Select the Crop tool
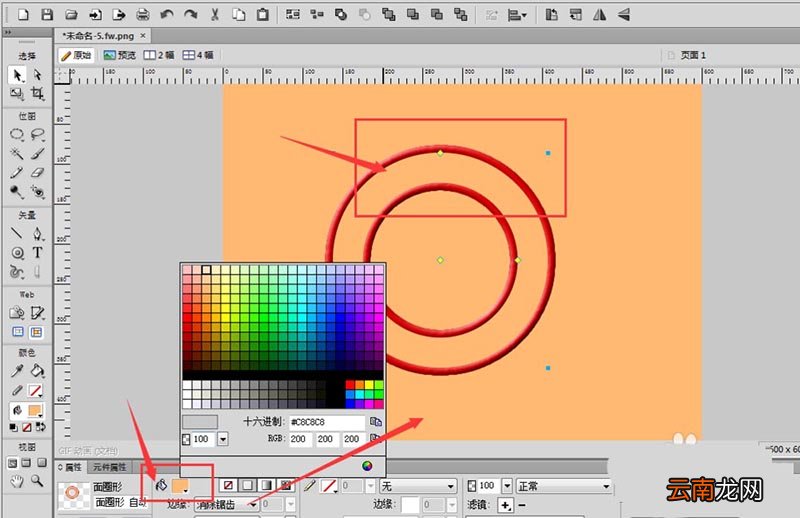The height and width of the screenshot is (518, 800). 37,93
